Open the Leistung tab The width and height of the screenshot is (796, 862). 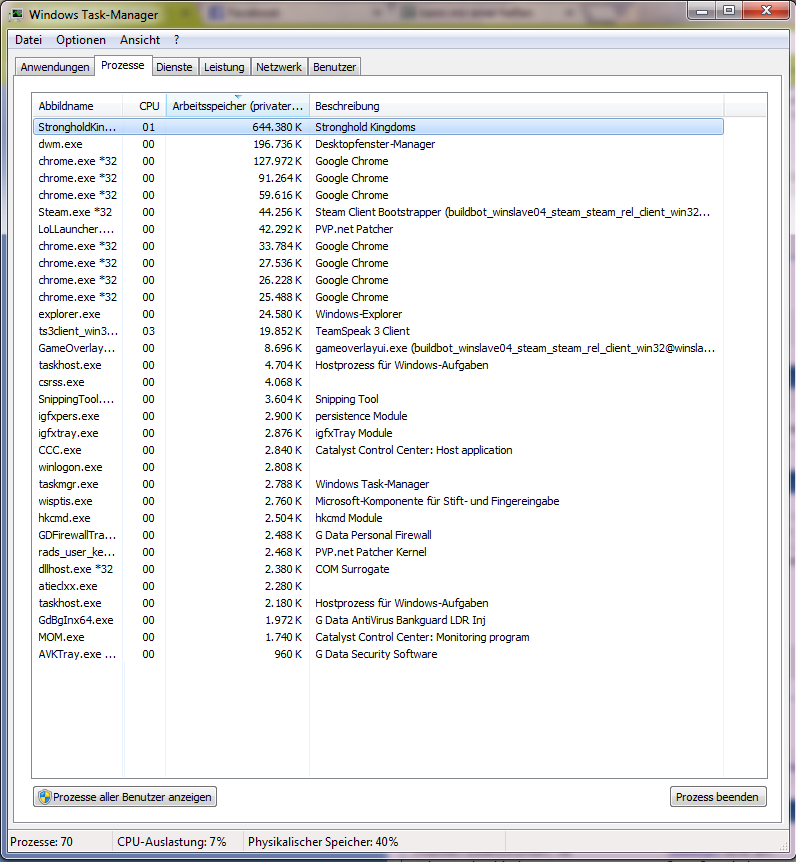pos(224,67)
